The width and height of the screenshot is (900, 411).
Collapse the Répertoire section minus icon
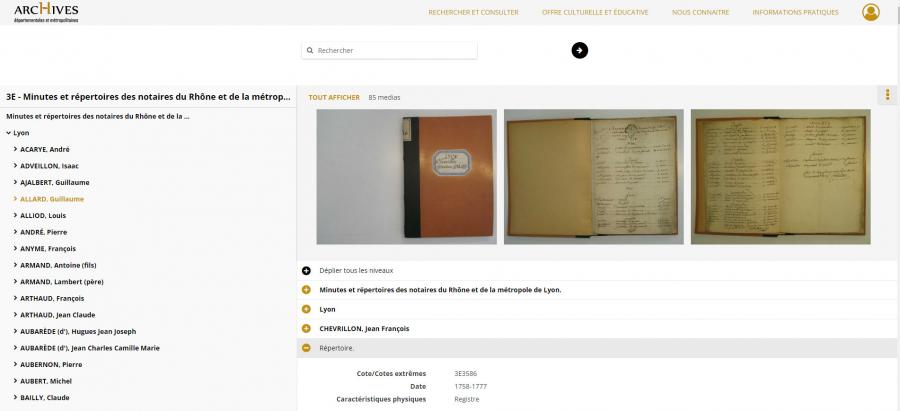(x=306, y=348)
